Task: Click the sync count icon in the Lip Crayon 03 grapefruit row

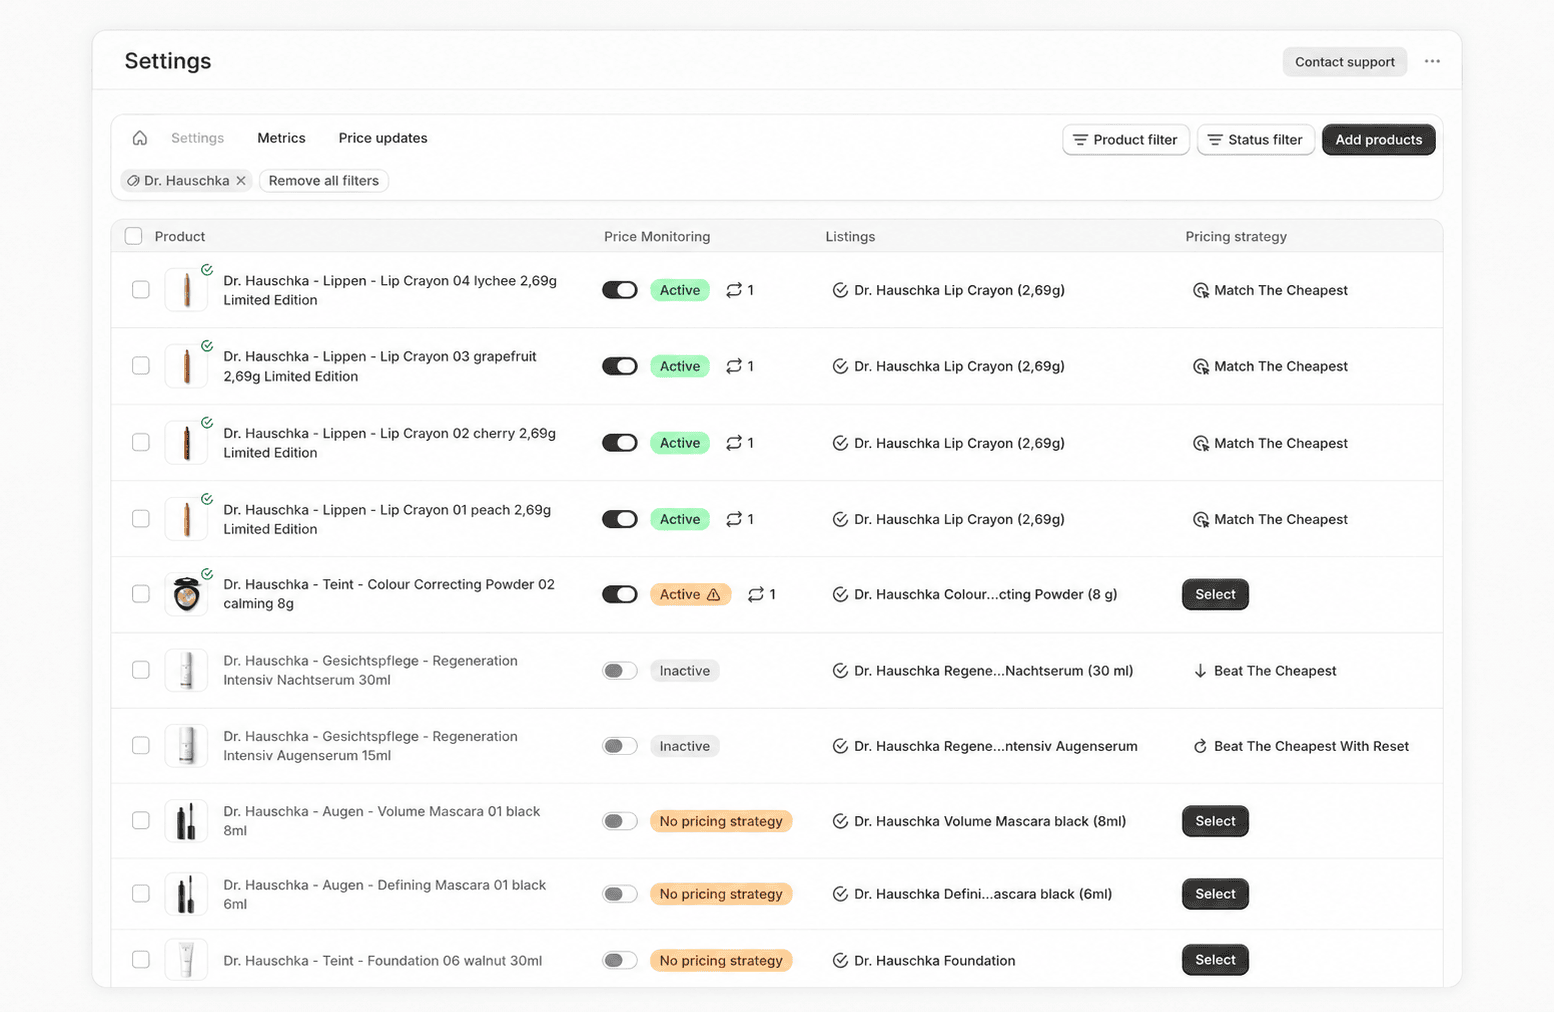Action: (734, 366)
